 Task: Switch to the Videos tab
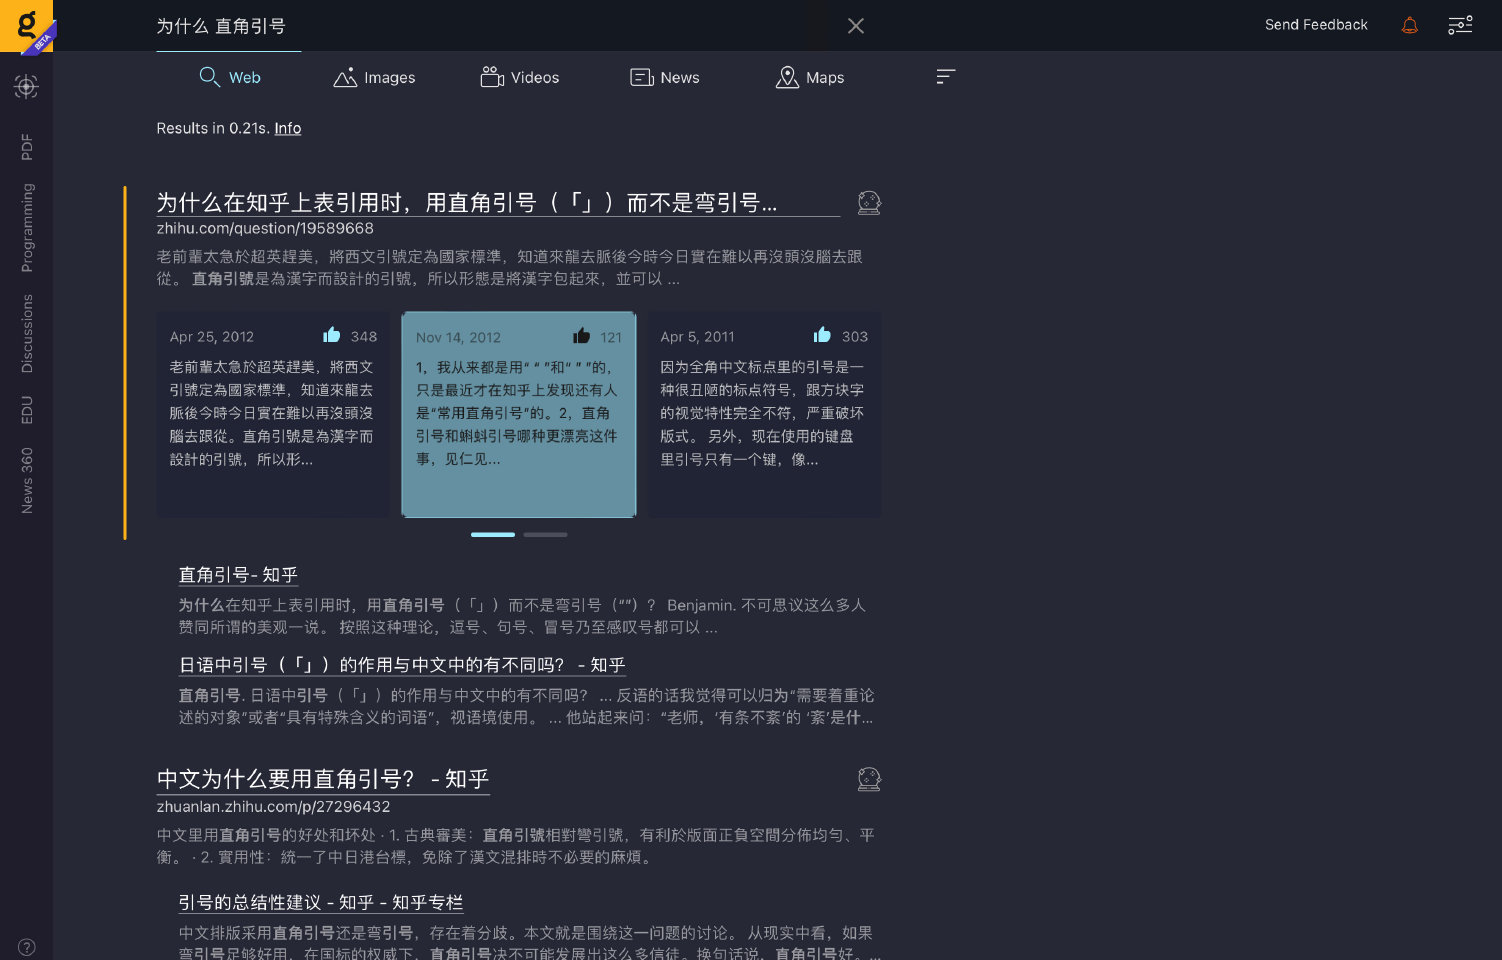click(520, 78)
